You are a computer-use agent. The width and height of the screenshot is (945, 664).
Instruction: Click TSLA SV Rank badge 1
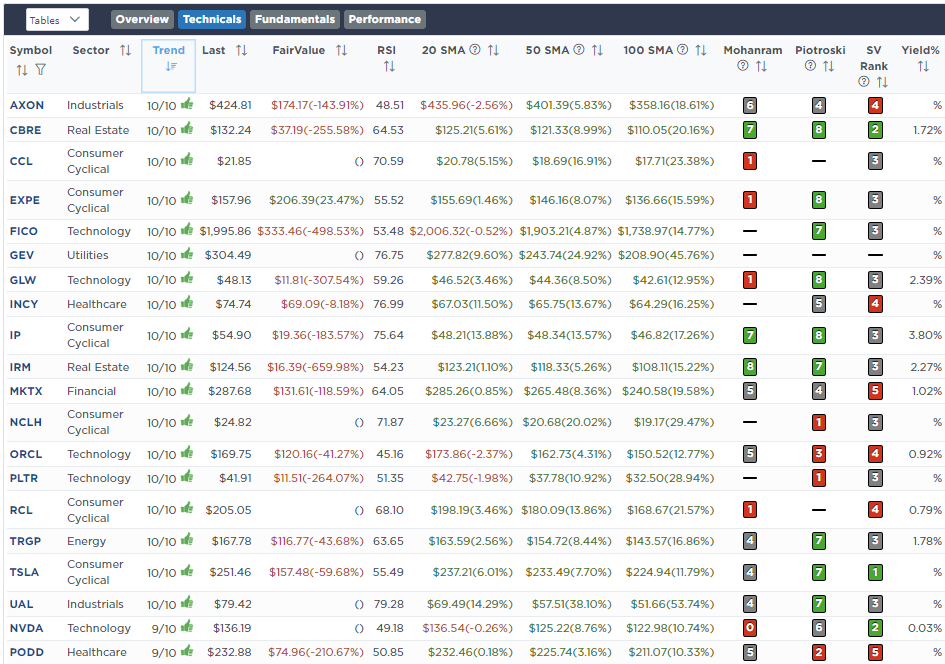(x=875, y=572)
